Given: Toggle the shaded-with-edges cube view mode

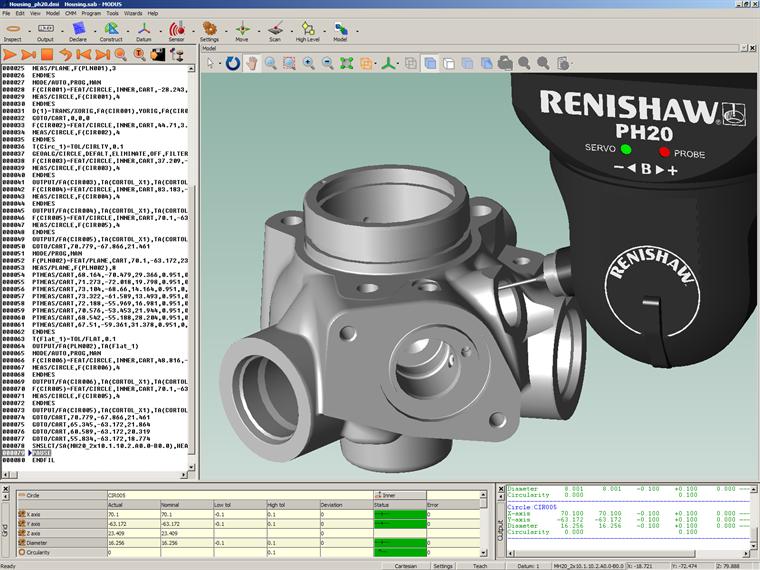Looking at the screenshot, I should click(487, 63).
